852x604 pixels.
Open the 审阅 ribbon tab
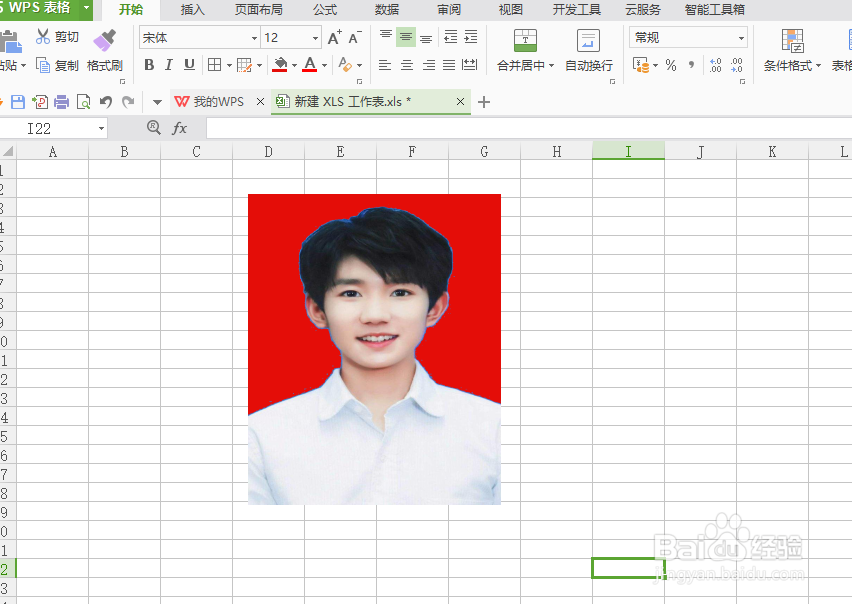pyautogui.click(x=449, y=10)
